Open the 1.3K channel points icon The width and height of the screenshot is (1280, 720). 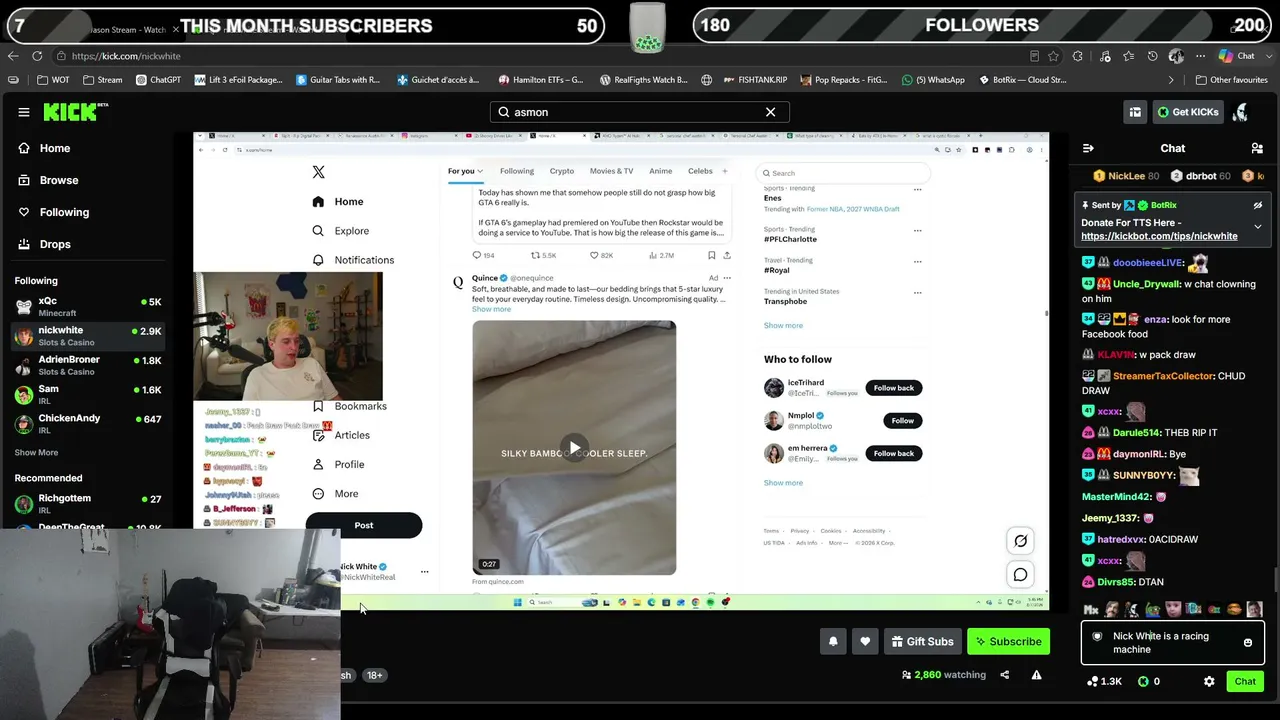1104,681
